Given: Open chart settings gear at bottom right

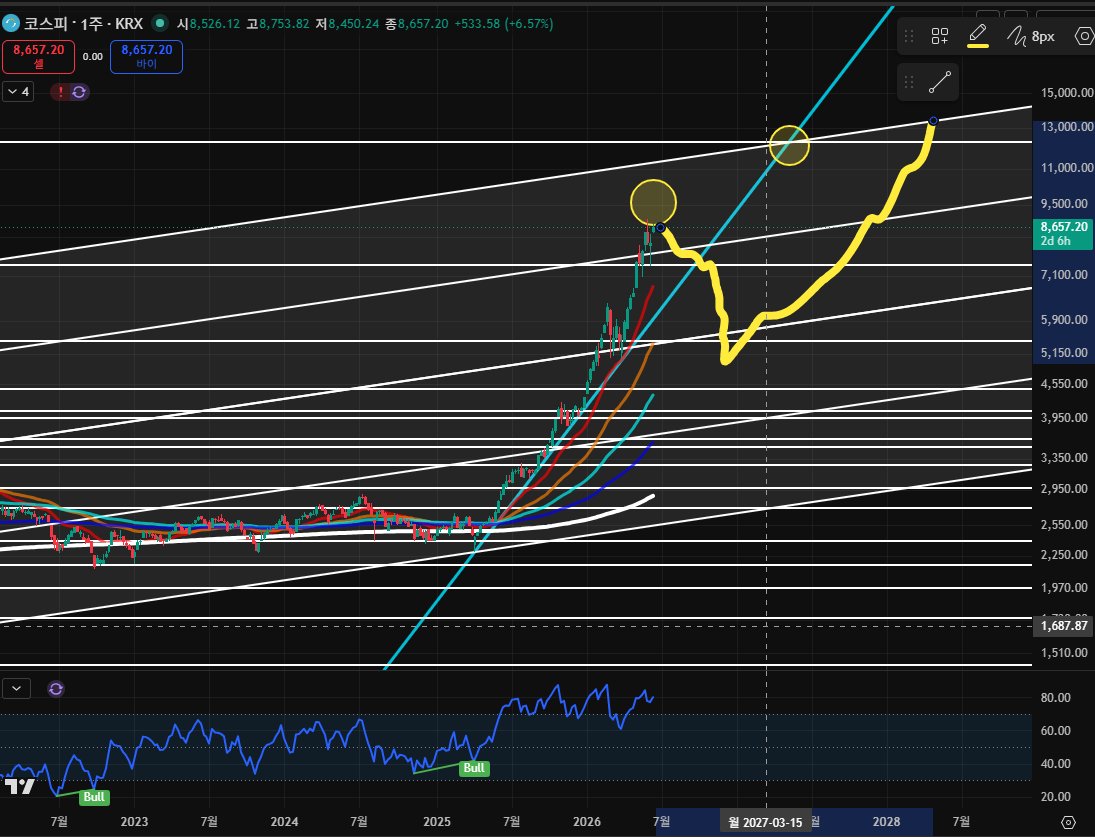Looking at the screenshot, I should (x=1068, y=822).
